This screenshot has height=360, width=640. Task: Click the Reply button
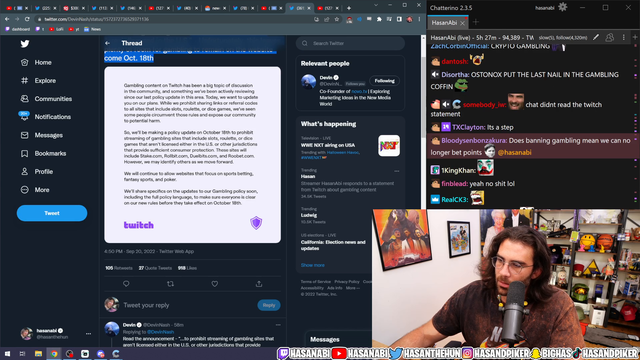pyautogui.click(x=269, y=305)
